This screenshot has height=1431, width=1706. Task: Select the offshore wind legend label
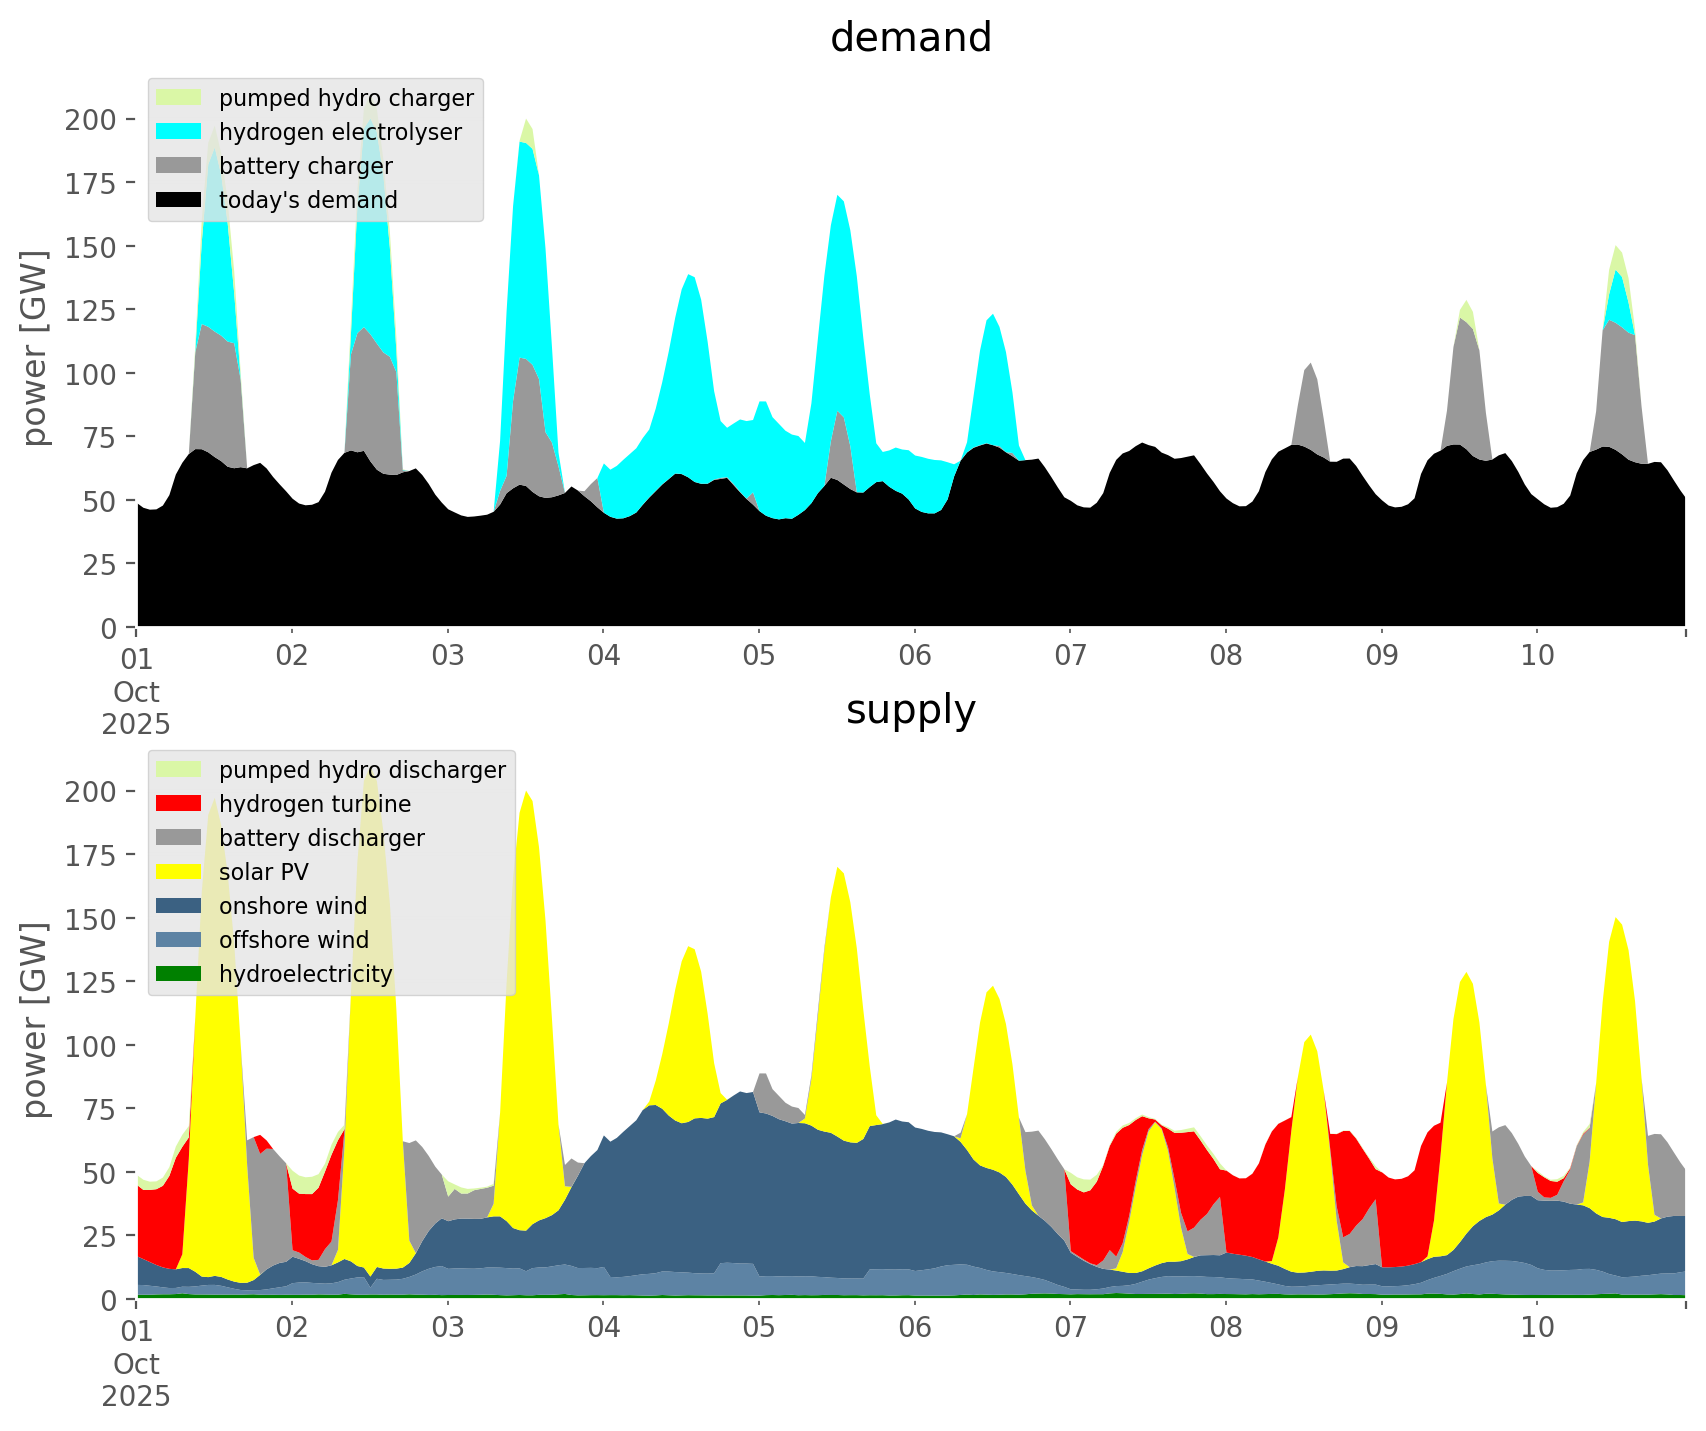pos(293,940)
